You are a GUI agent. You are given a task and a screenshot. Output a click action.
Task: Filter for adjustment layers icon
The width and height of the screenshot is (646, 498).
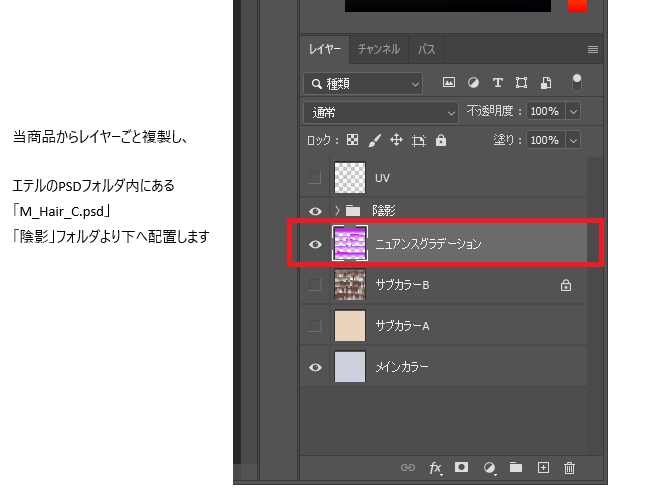pos(473,83)
